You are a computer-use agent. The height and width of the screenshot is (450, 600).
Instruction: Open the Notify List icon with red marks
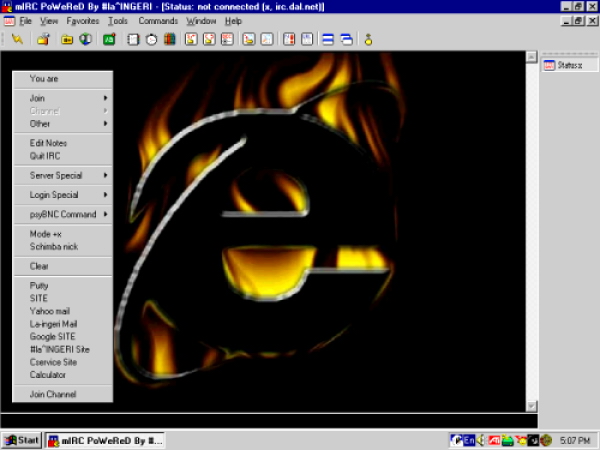pyautogui.click(x=289, y=39)
